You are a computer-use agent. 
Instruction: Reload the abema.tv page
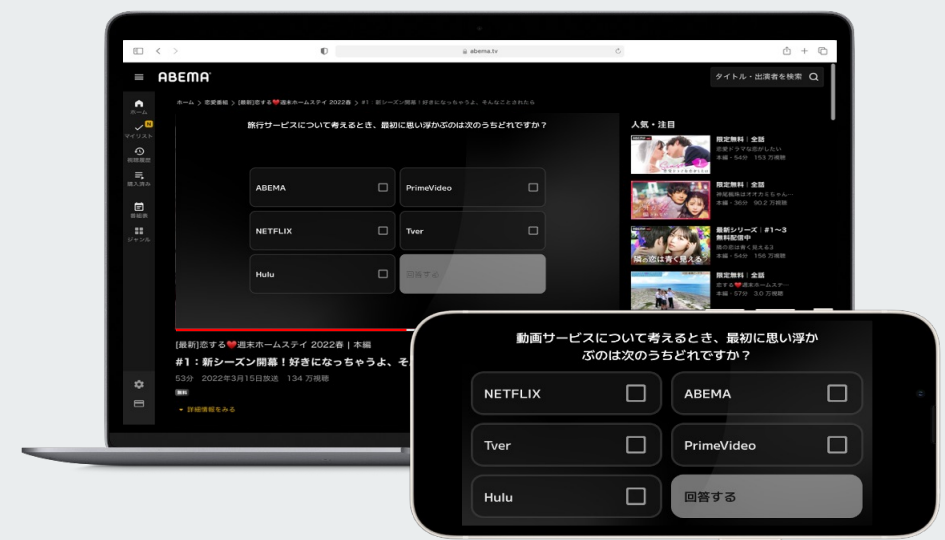pyautogui.click(x=618, y=51)
